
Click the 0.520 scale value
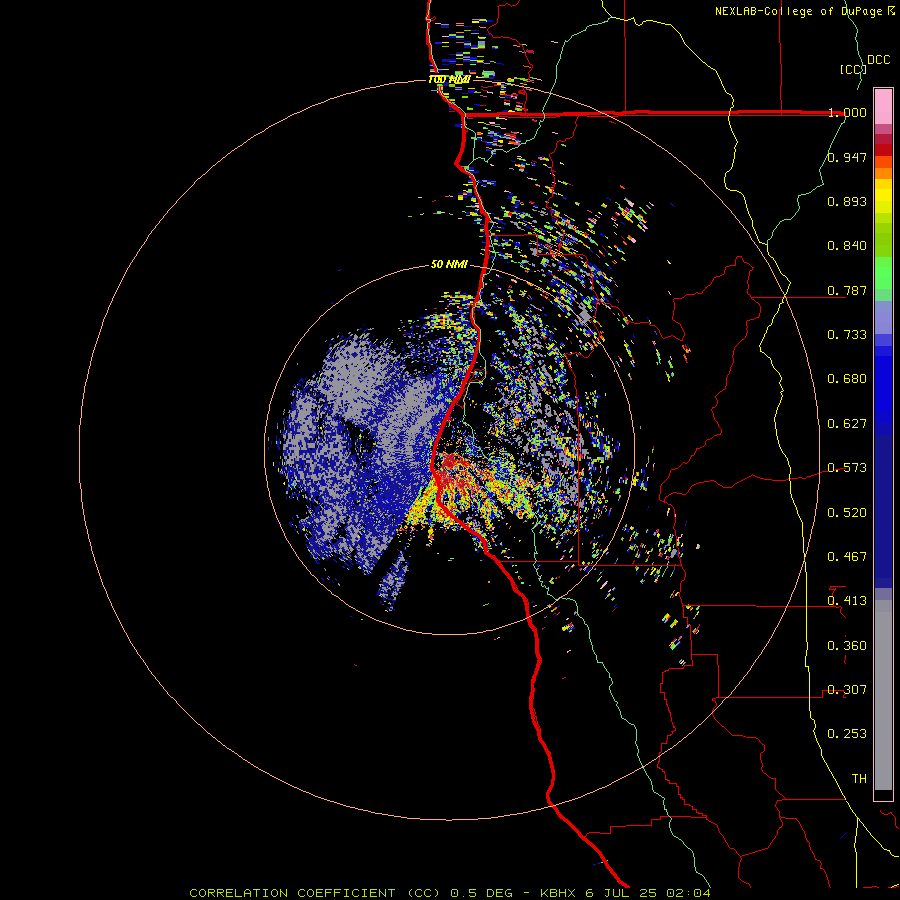pos(847,513)
